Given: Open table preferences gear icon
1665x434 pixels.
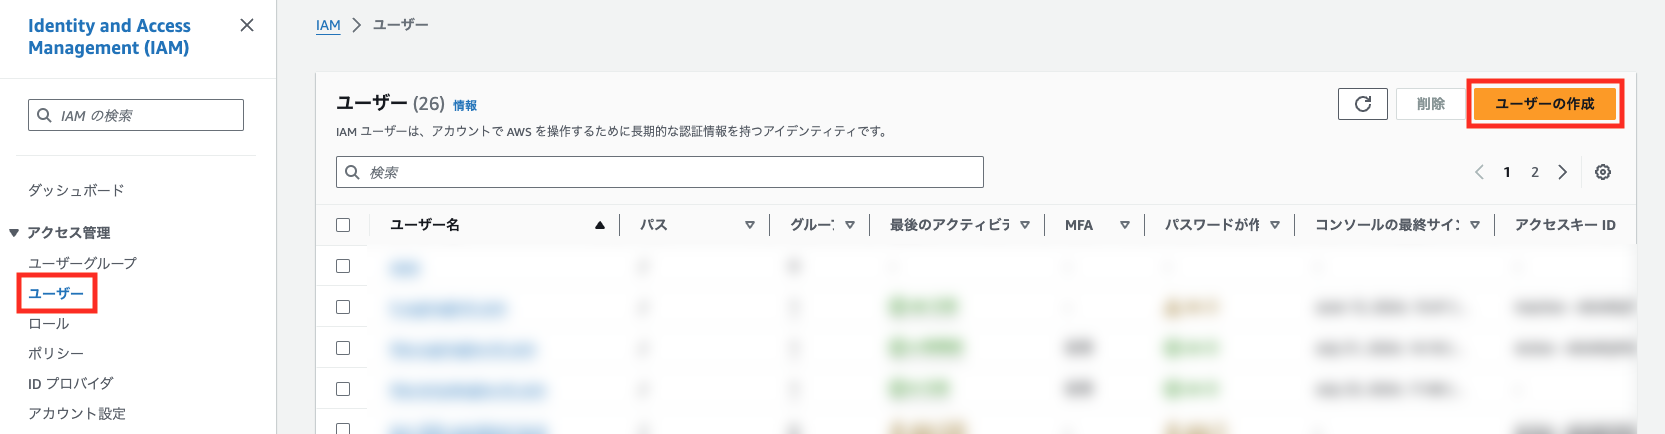Looking at the screenshot, I should click(x=1603, y=172).
